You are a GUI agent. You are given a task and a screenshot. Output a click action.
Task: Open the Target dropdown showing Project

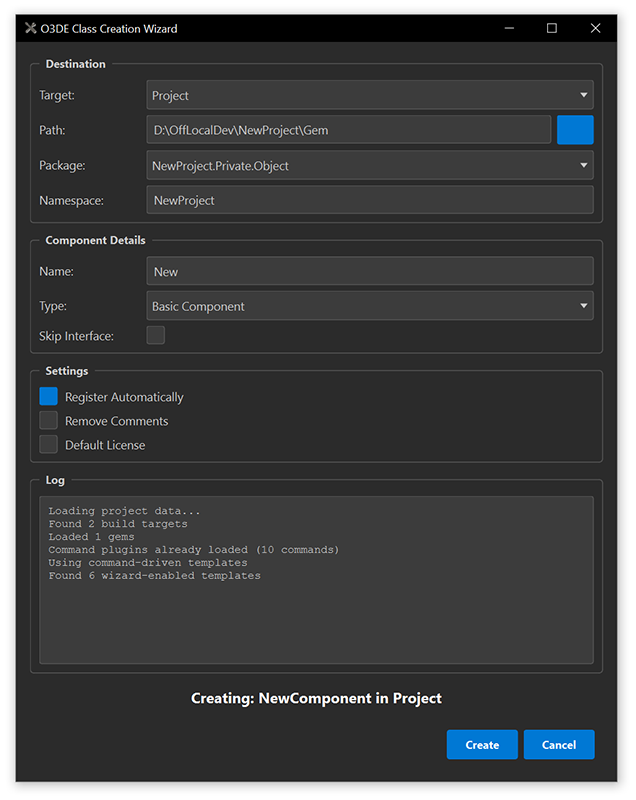(x=370, y=95)
